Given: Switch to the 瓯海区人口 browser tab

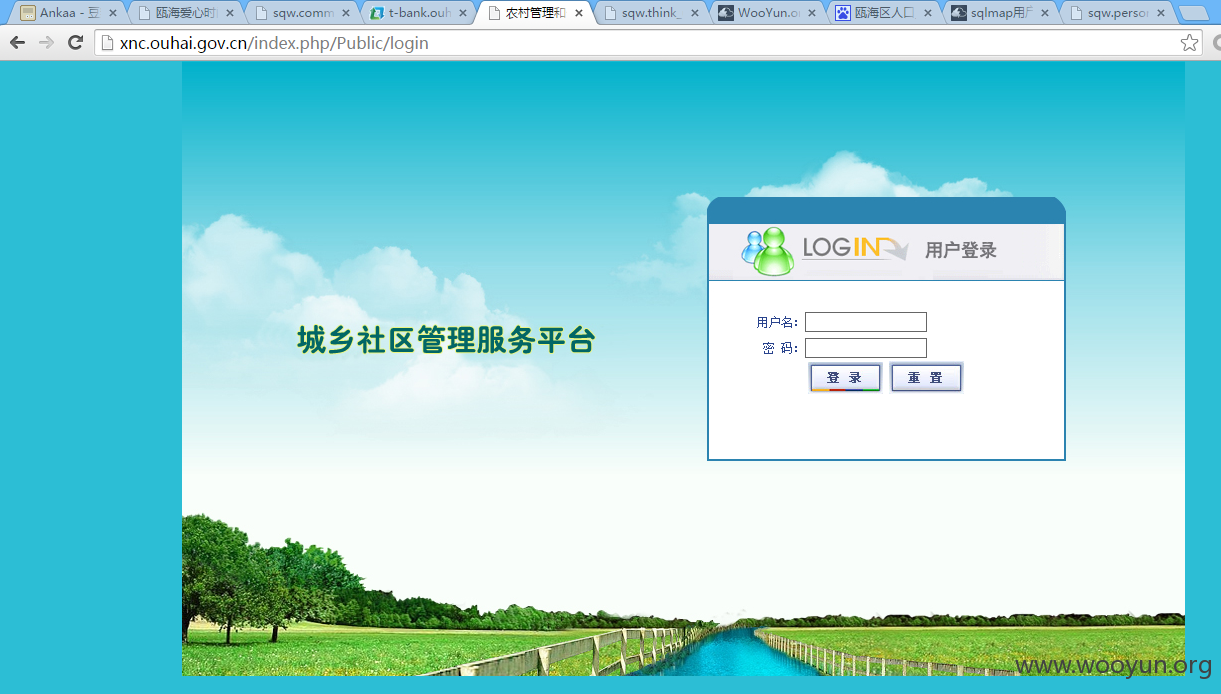Looking at the screenshot, I should coord(883,13).
